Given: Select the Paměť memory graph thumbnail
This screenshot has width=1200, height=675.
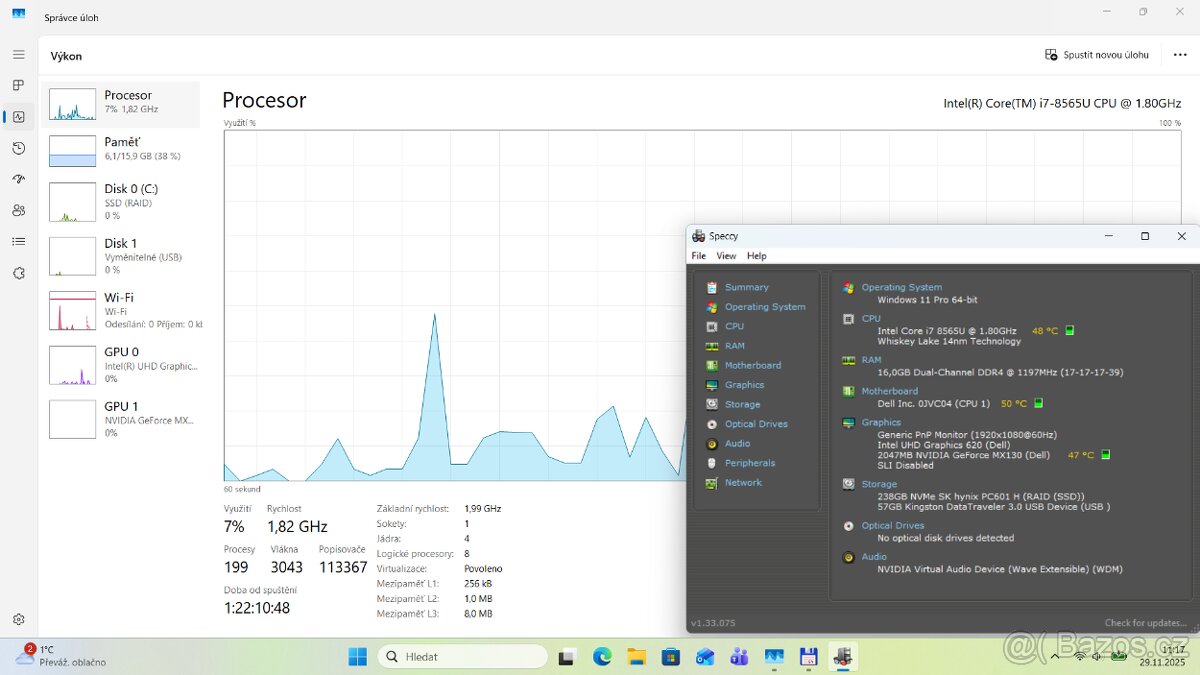Looking at the screenshot, I should [x=73, y=151].
